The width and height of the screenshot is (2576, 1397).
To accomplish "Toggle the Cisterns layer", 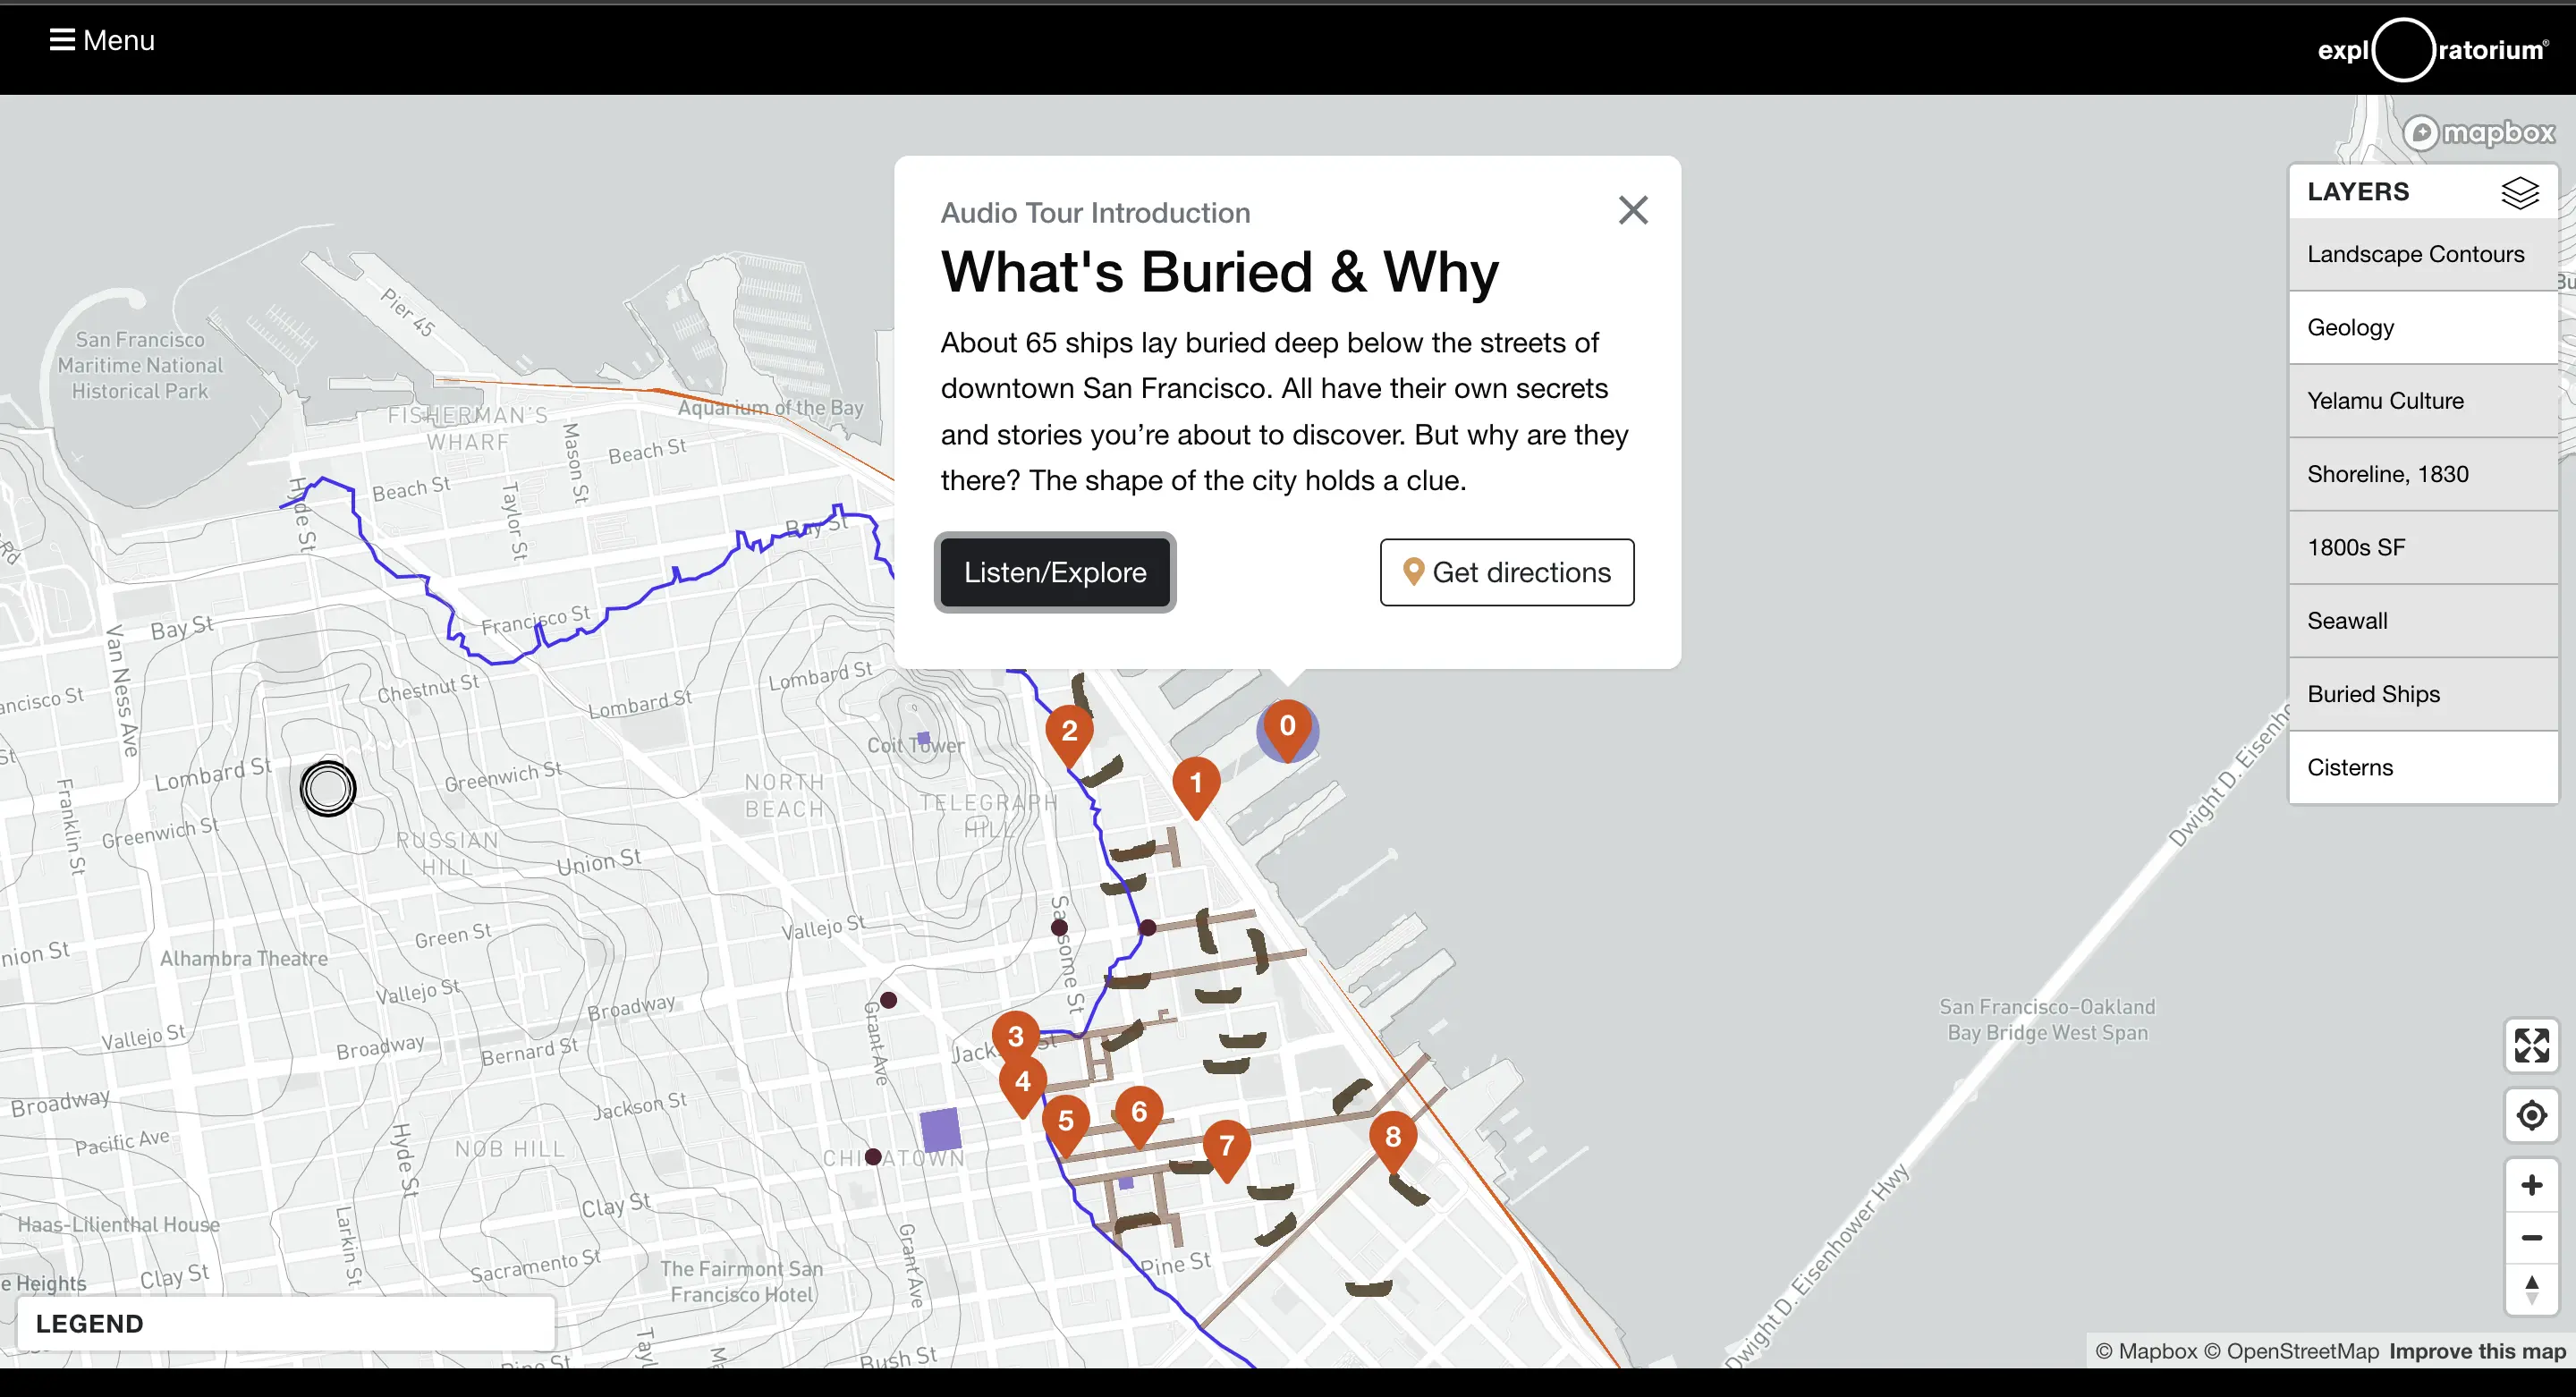I will (2423, 767).
